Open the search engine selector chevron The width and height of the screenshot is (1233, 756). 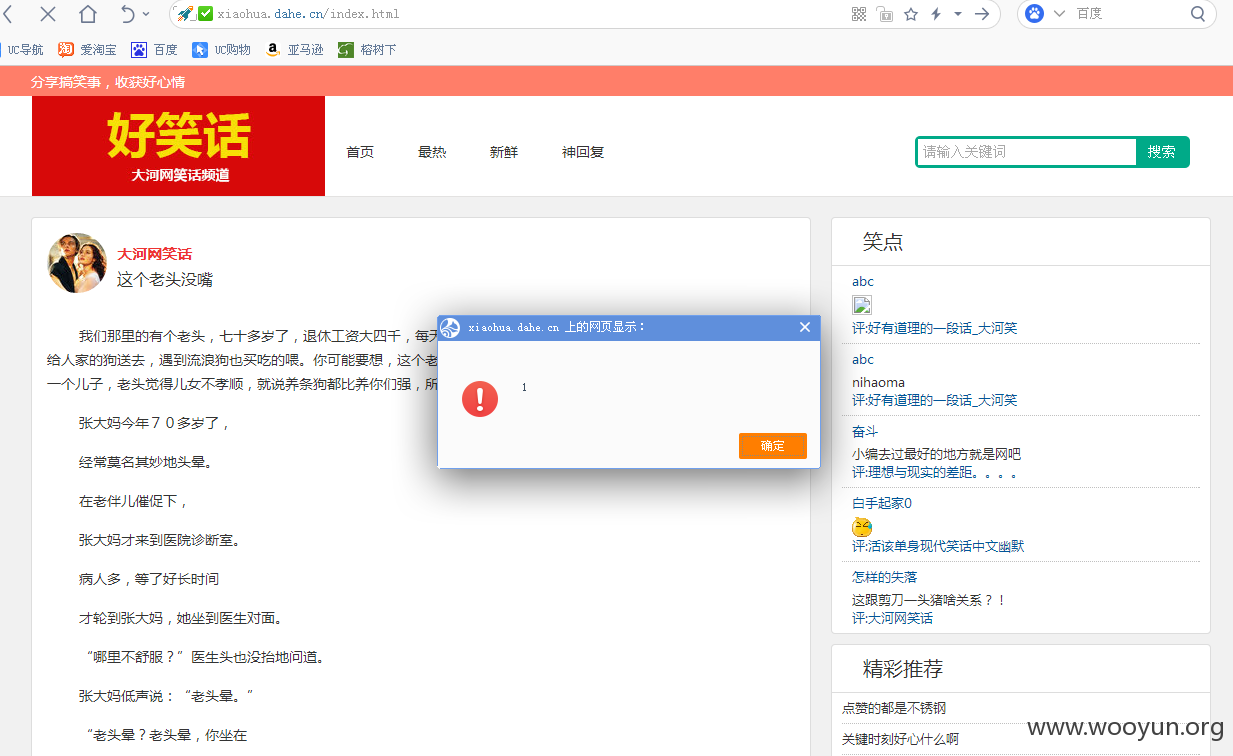[1060, 14]
